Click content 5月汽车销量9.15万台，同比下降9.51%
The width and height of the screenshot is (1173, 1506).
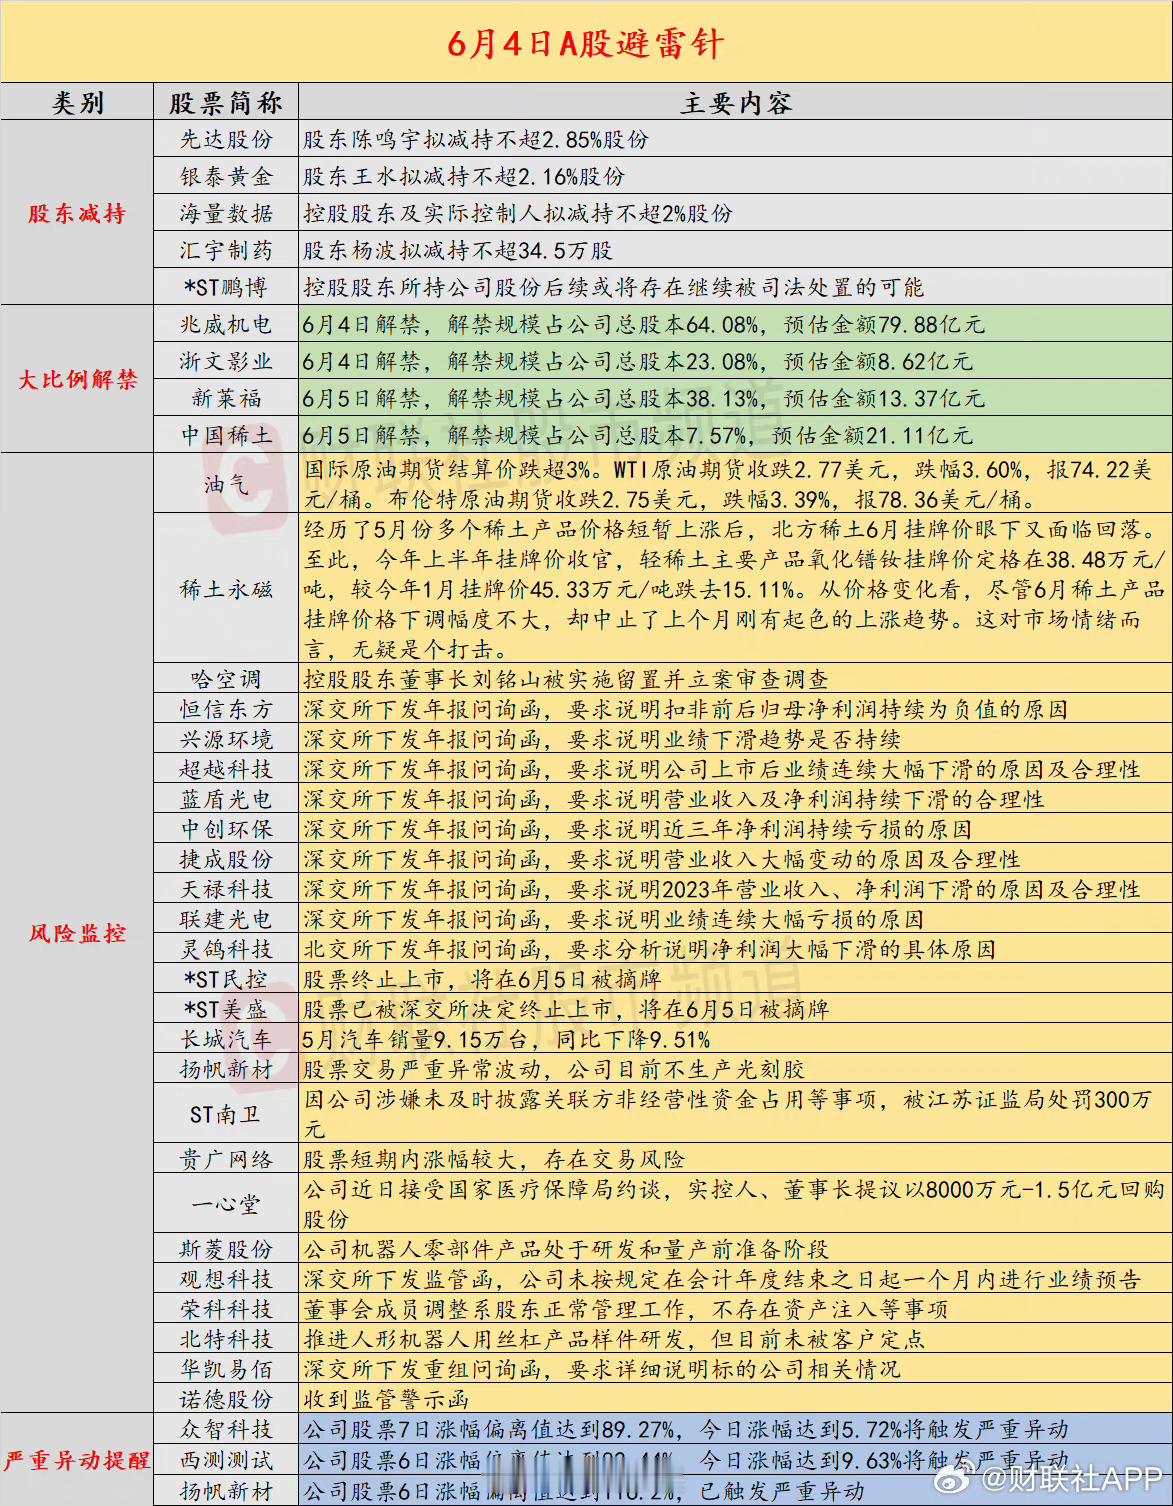coord(506,1040)
